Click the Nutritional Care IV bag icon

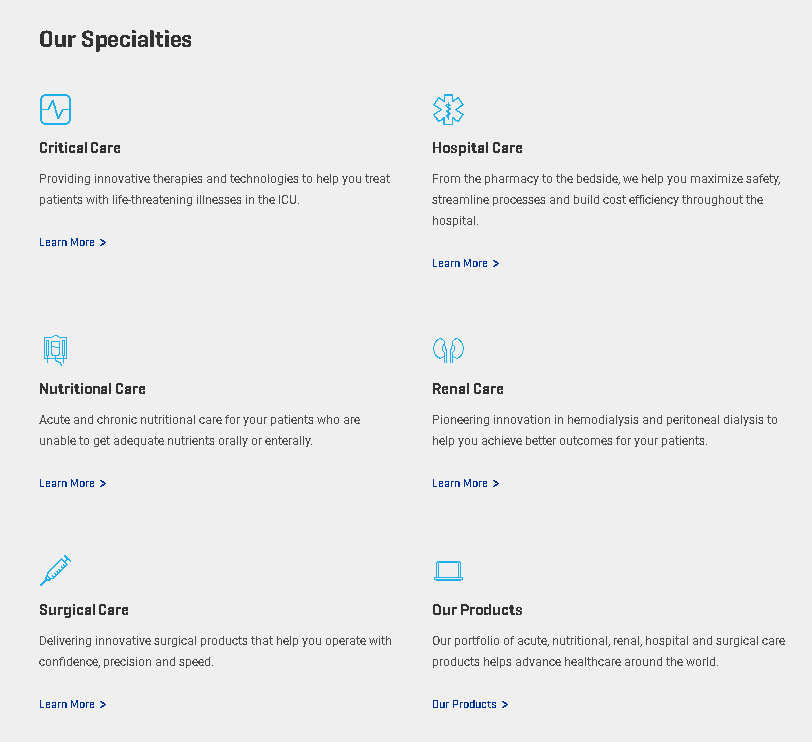55,350
